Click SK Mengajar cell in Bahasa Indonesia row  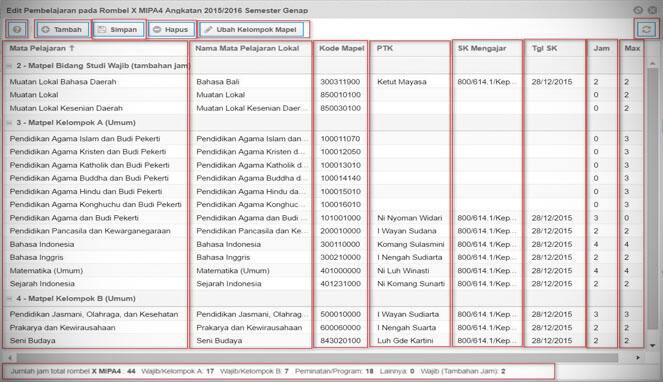[x=487, y=245]
